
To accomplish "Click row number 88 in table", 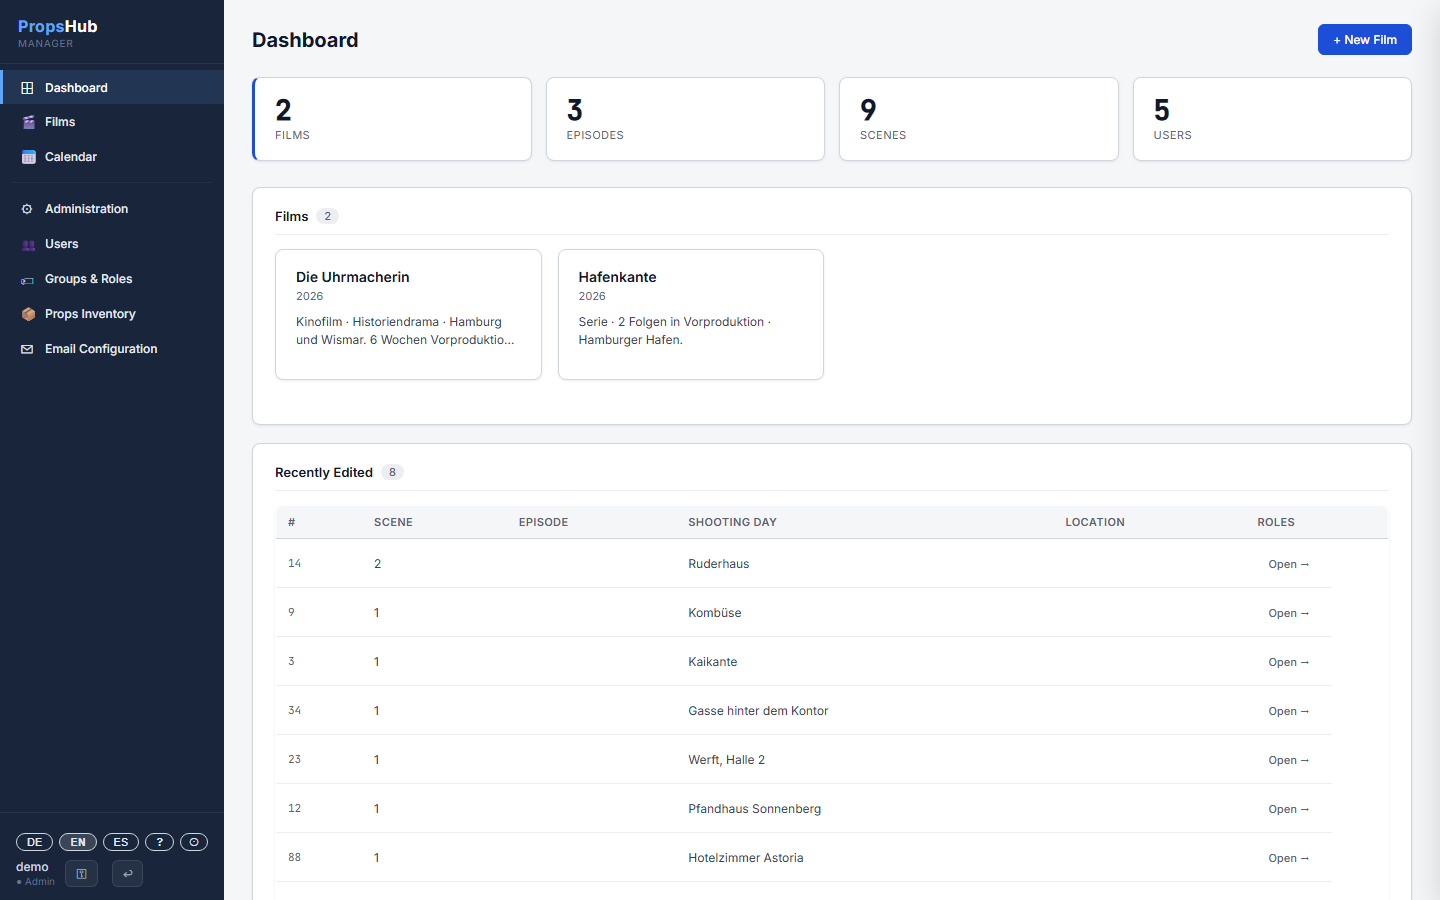I will tap(294, 858).
